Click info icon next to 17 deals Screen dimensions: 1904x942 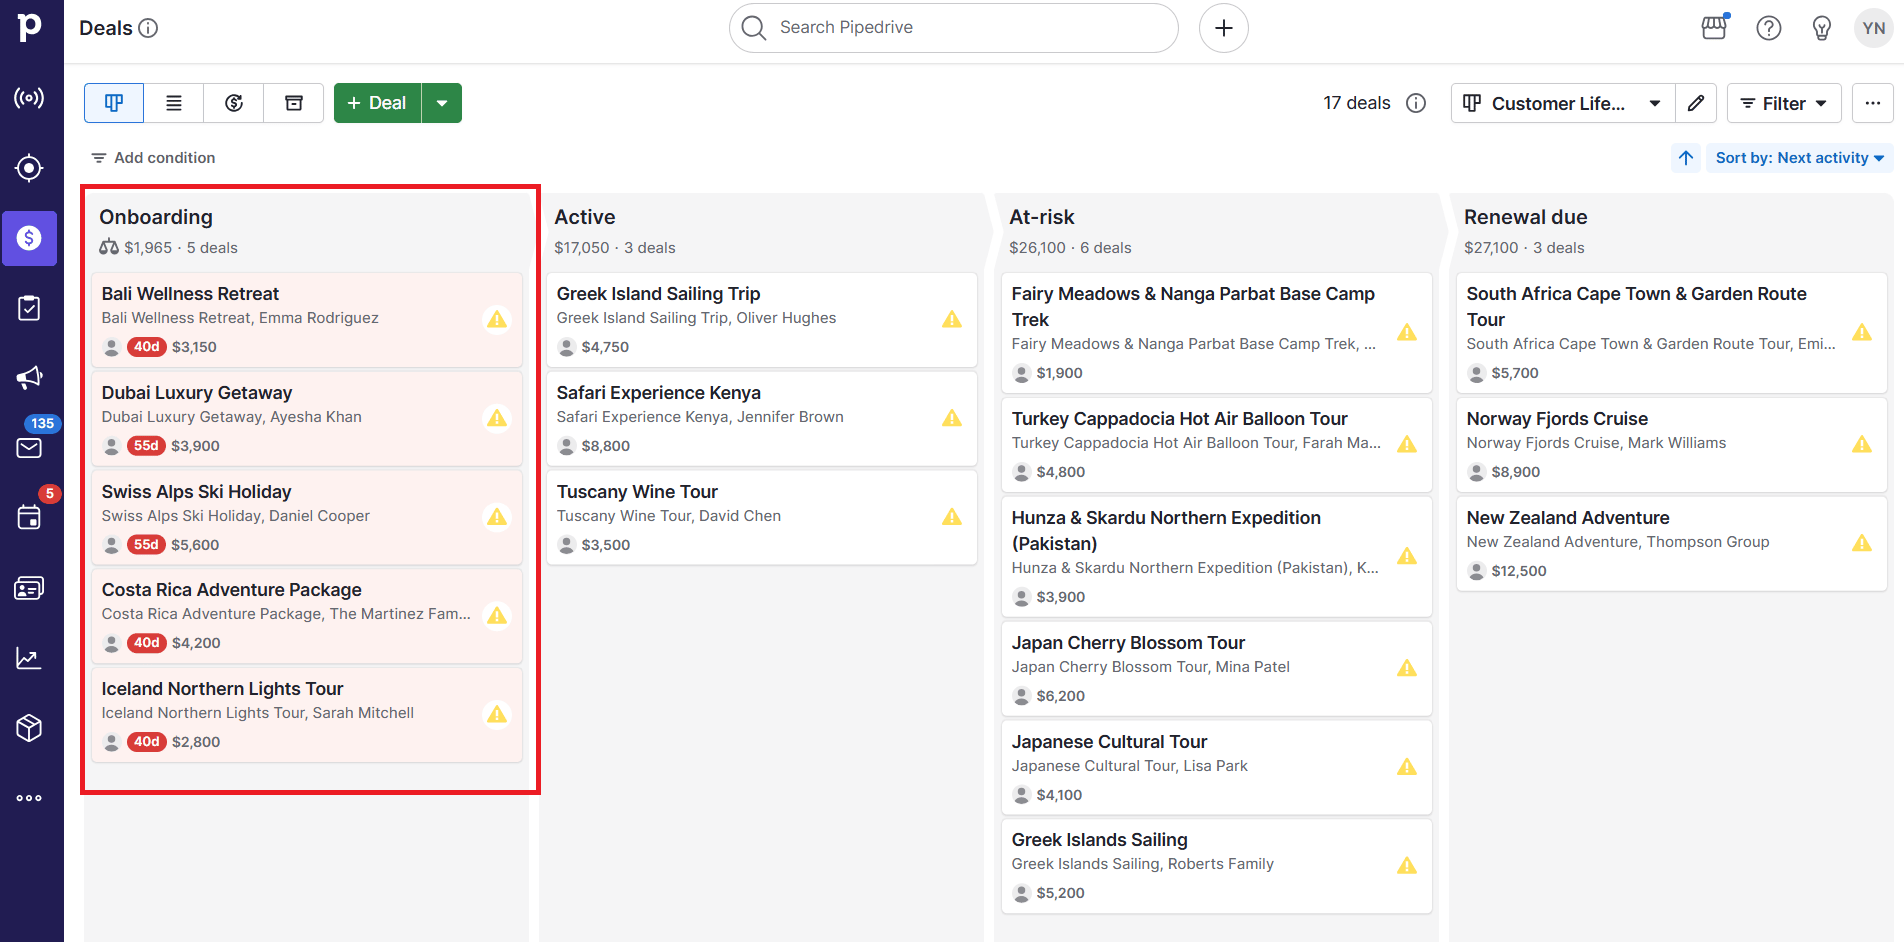(x=1416, y=103)
